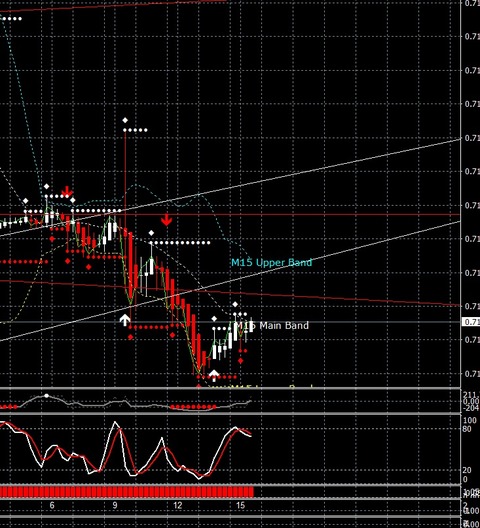480x528 pixels.
Task: Click the white dot on the gray oscillator line
Action: pyautogui.click(x=47, y=396)
